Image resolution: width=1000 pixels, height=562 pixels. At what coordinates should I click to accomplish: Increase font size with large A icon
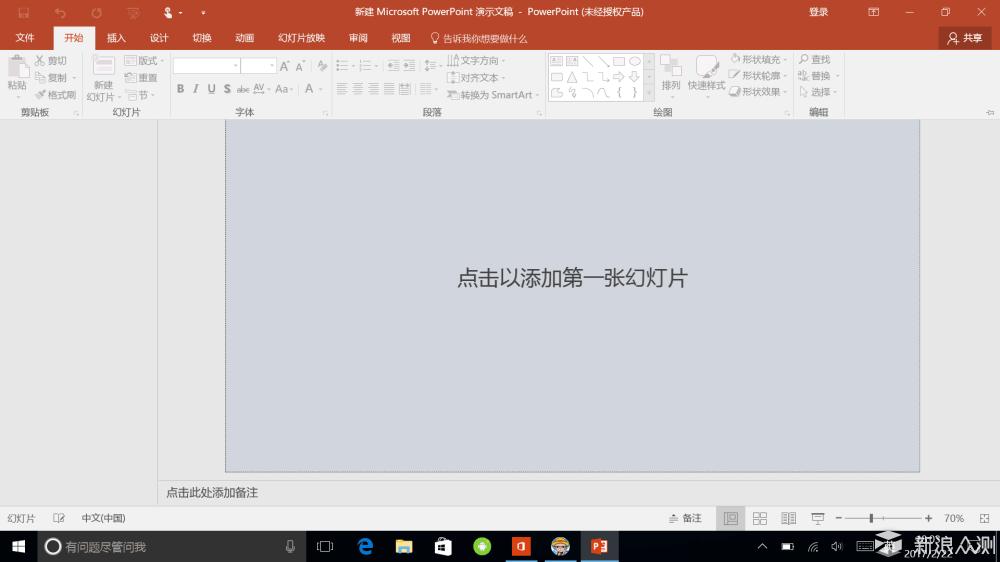[x=284, y=66]
